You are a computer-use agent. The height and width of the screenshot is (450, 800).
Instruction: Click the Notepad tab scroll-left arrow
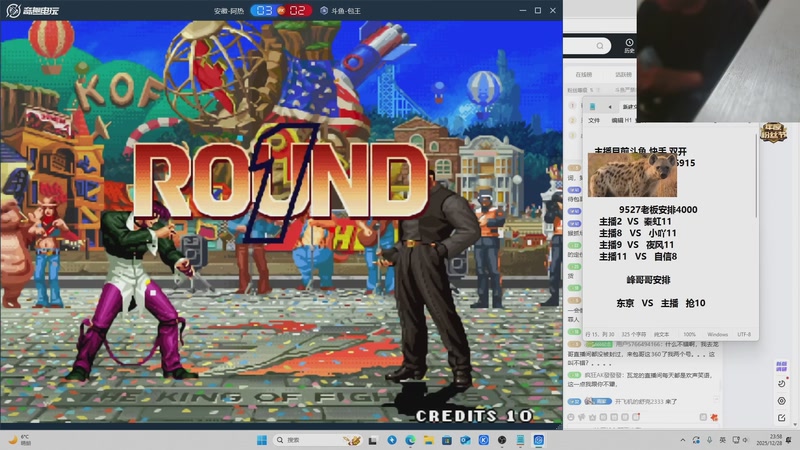pyautogui.click(x=610, y=107)
